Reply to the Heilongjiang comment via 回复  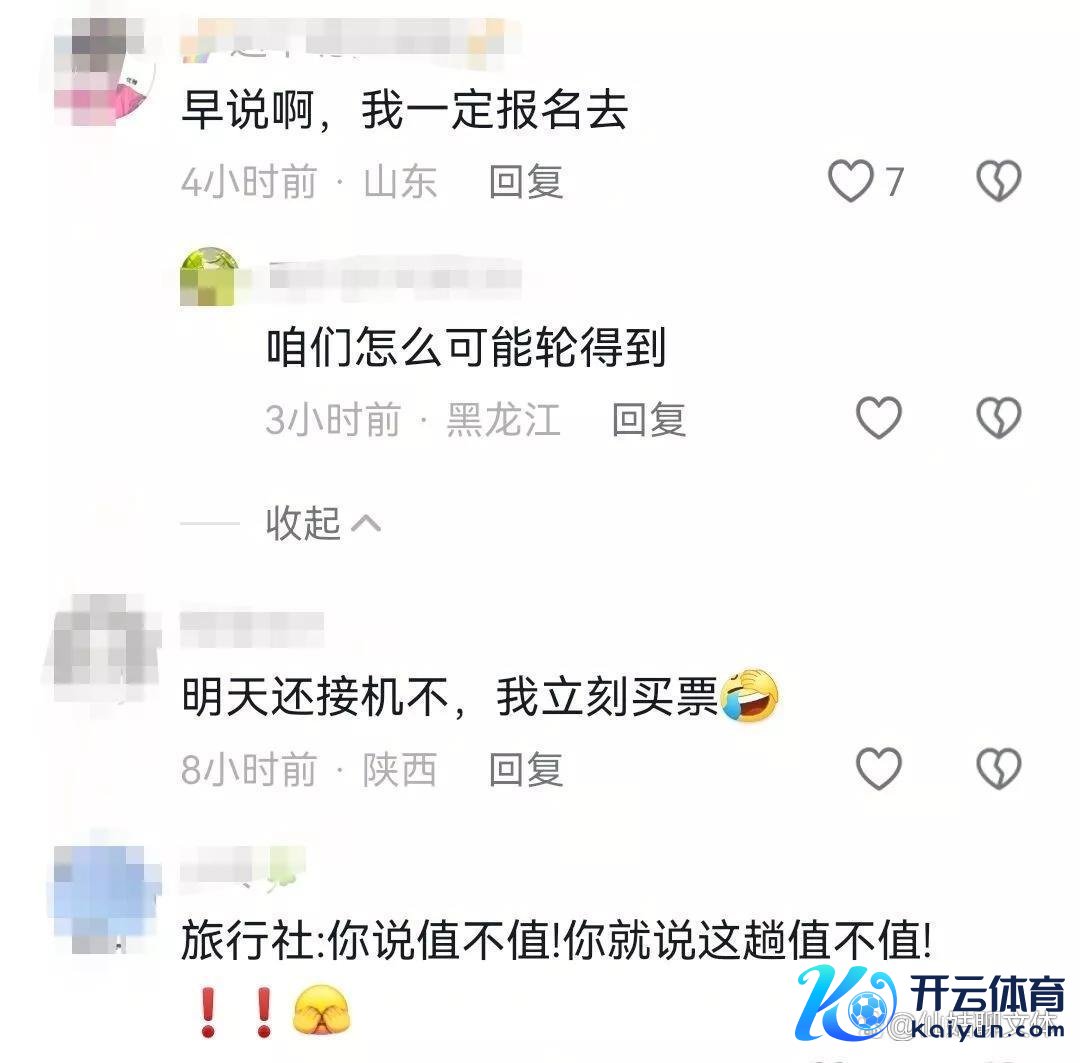click(649, 419)
